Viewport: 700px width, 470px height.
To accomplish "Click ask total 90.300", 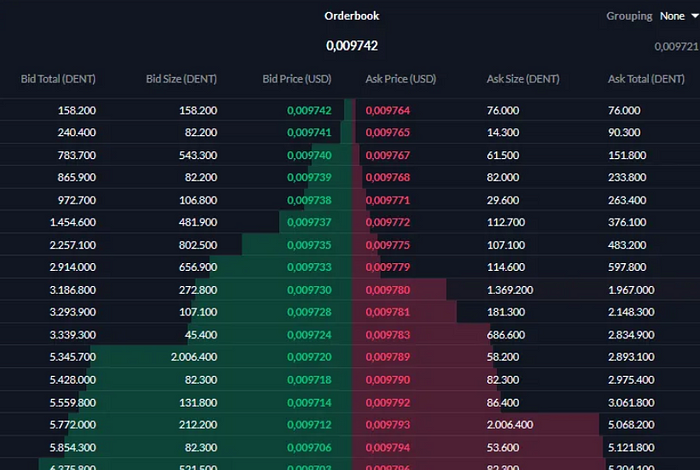I will 624,133.
